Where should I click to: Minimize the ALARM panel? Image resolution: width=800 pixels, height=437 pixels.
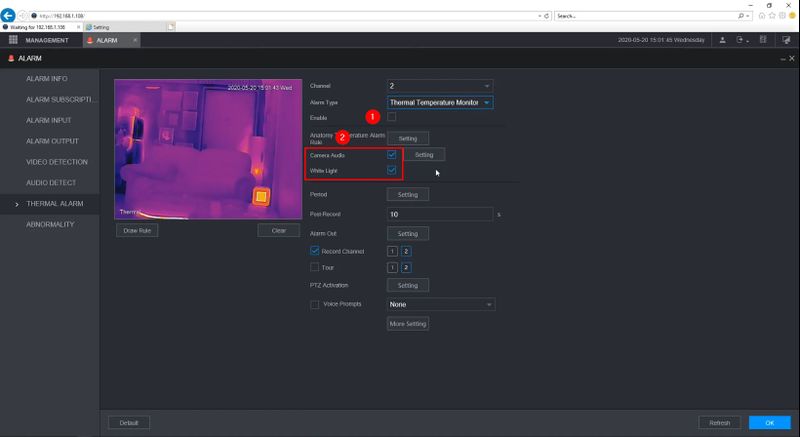783,59
